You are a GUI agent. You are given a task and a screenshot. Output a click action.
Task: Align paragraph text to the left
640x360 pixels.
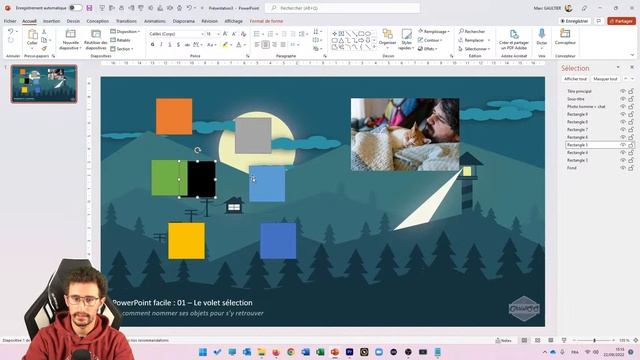pos(257,44)
